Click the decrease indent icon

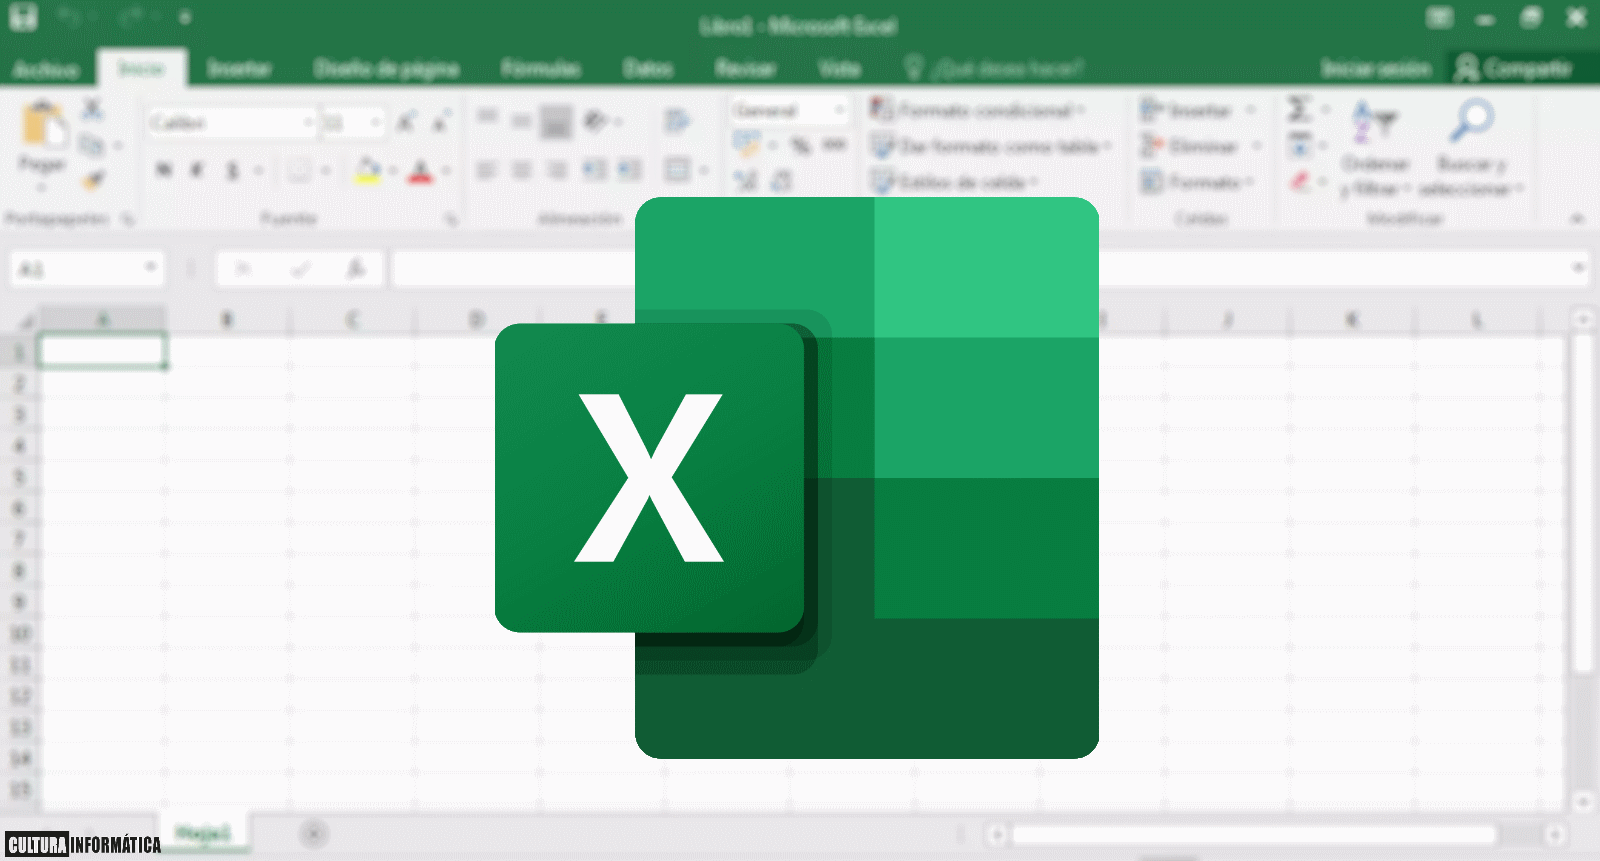pos(594,170)
